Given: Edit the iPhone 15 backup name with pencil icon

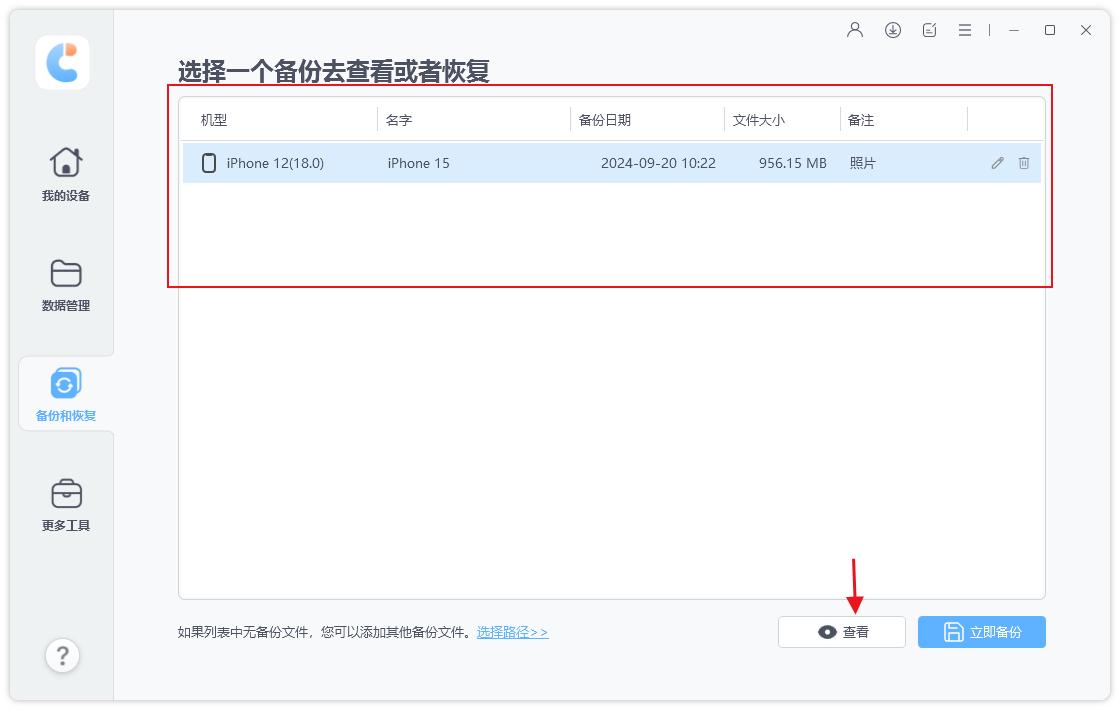Looking at the screenshot, I should click(996, 163).
